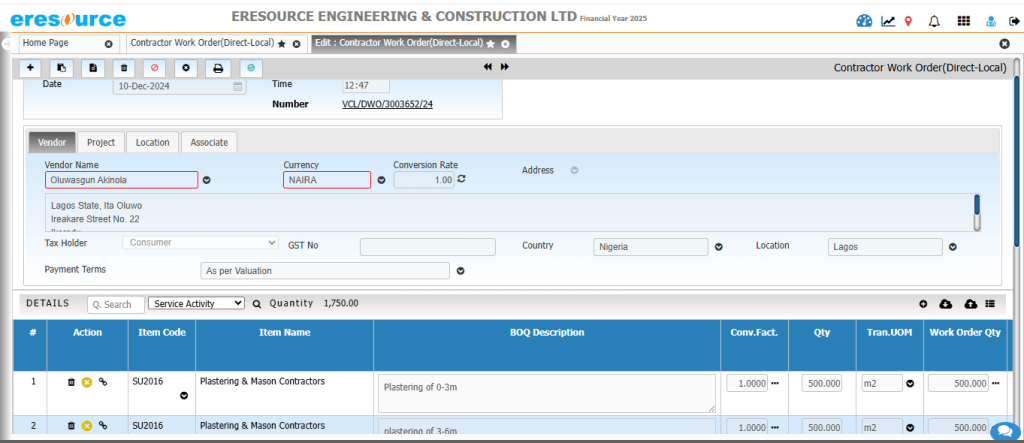1024x443 pixels.
Task: Open Payment Terms dropdown arrow
Action: point(460,271)
